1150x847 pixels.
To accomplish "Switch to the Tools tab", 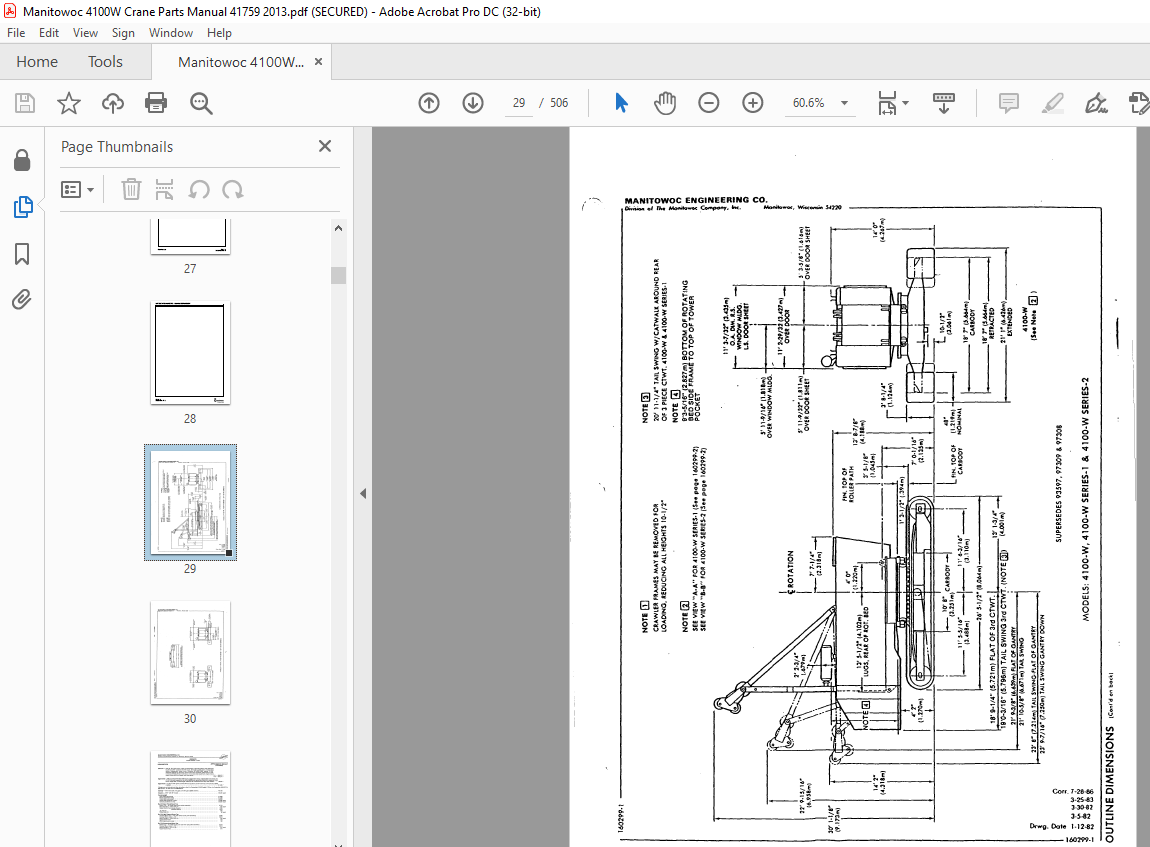I will click(106, 62).
